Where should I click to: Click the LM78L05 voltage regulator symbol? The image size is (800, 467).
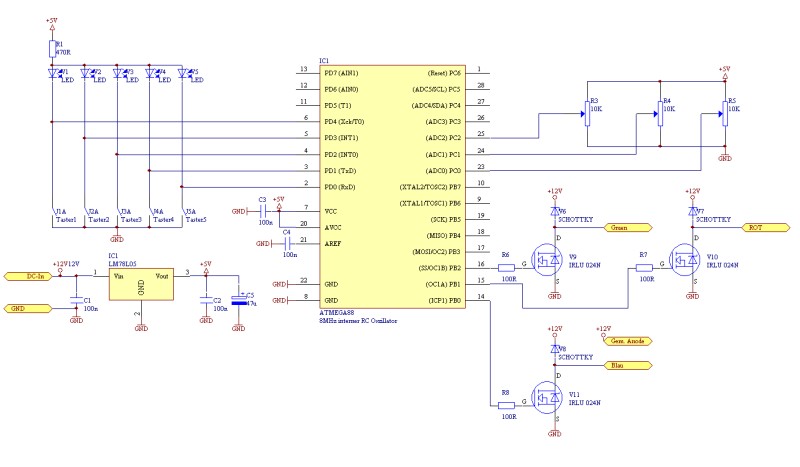(x=141, y=284)
